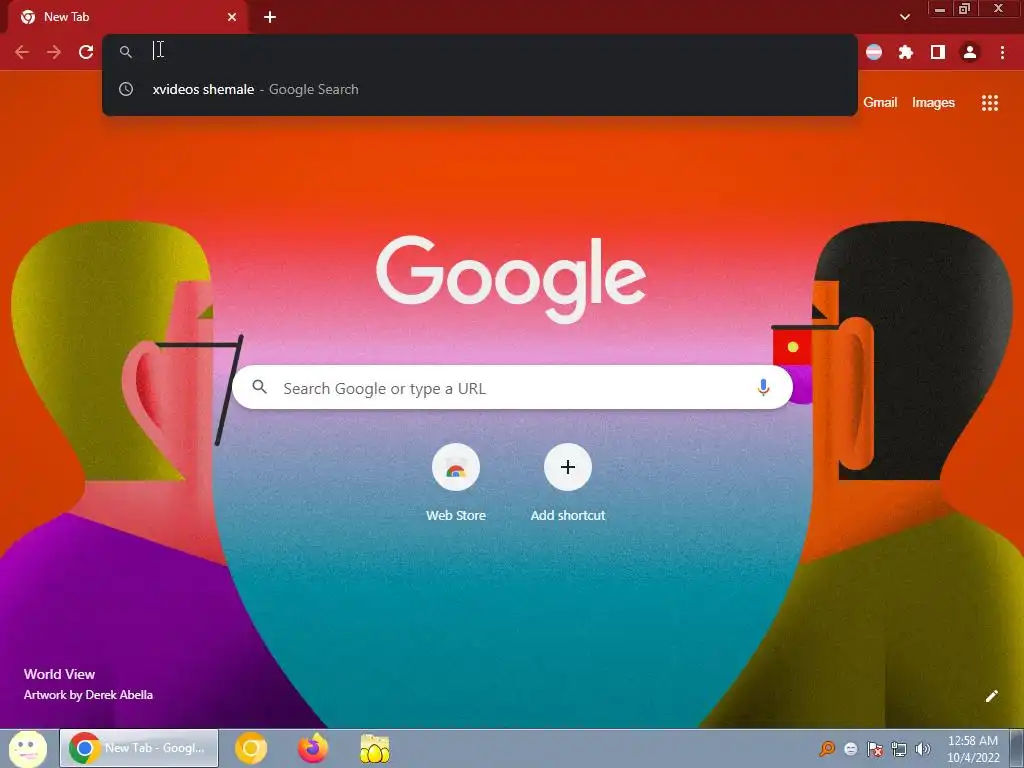1024x768 pixels.
Task: Click the flag with red X tray icon
Action: [x=874, y=749]
